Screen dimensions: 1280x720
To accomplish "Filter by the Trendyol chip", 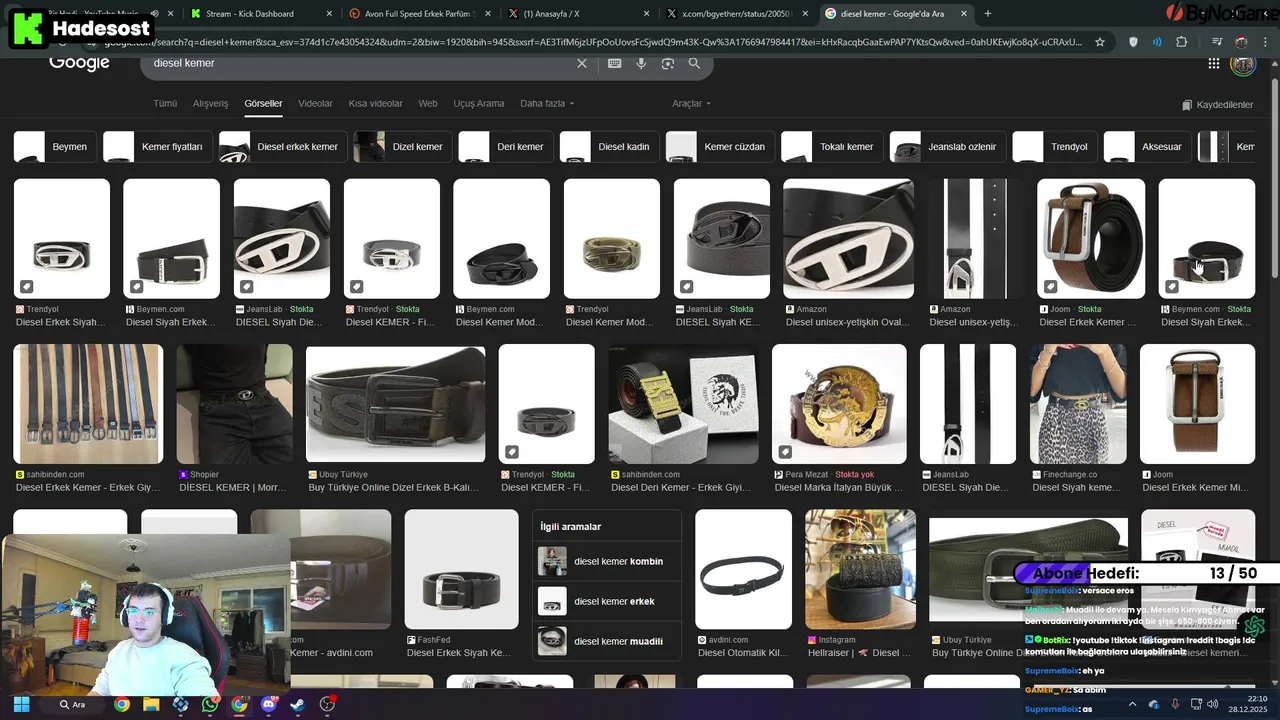I will [1055, 146].
